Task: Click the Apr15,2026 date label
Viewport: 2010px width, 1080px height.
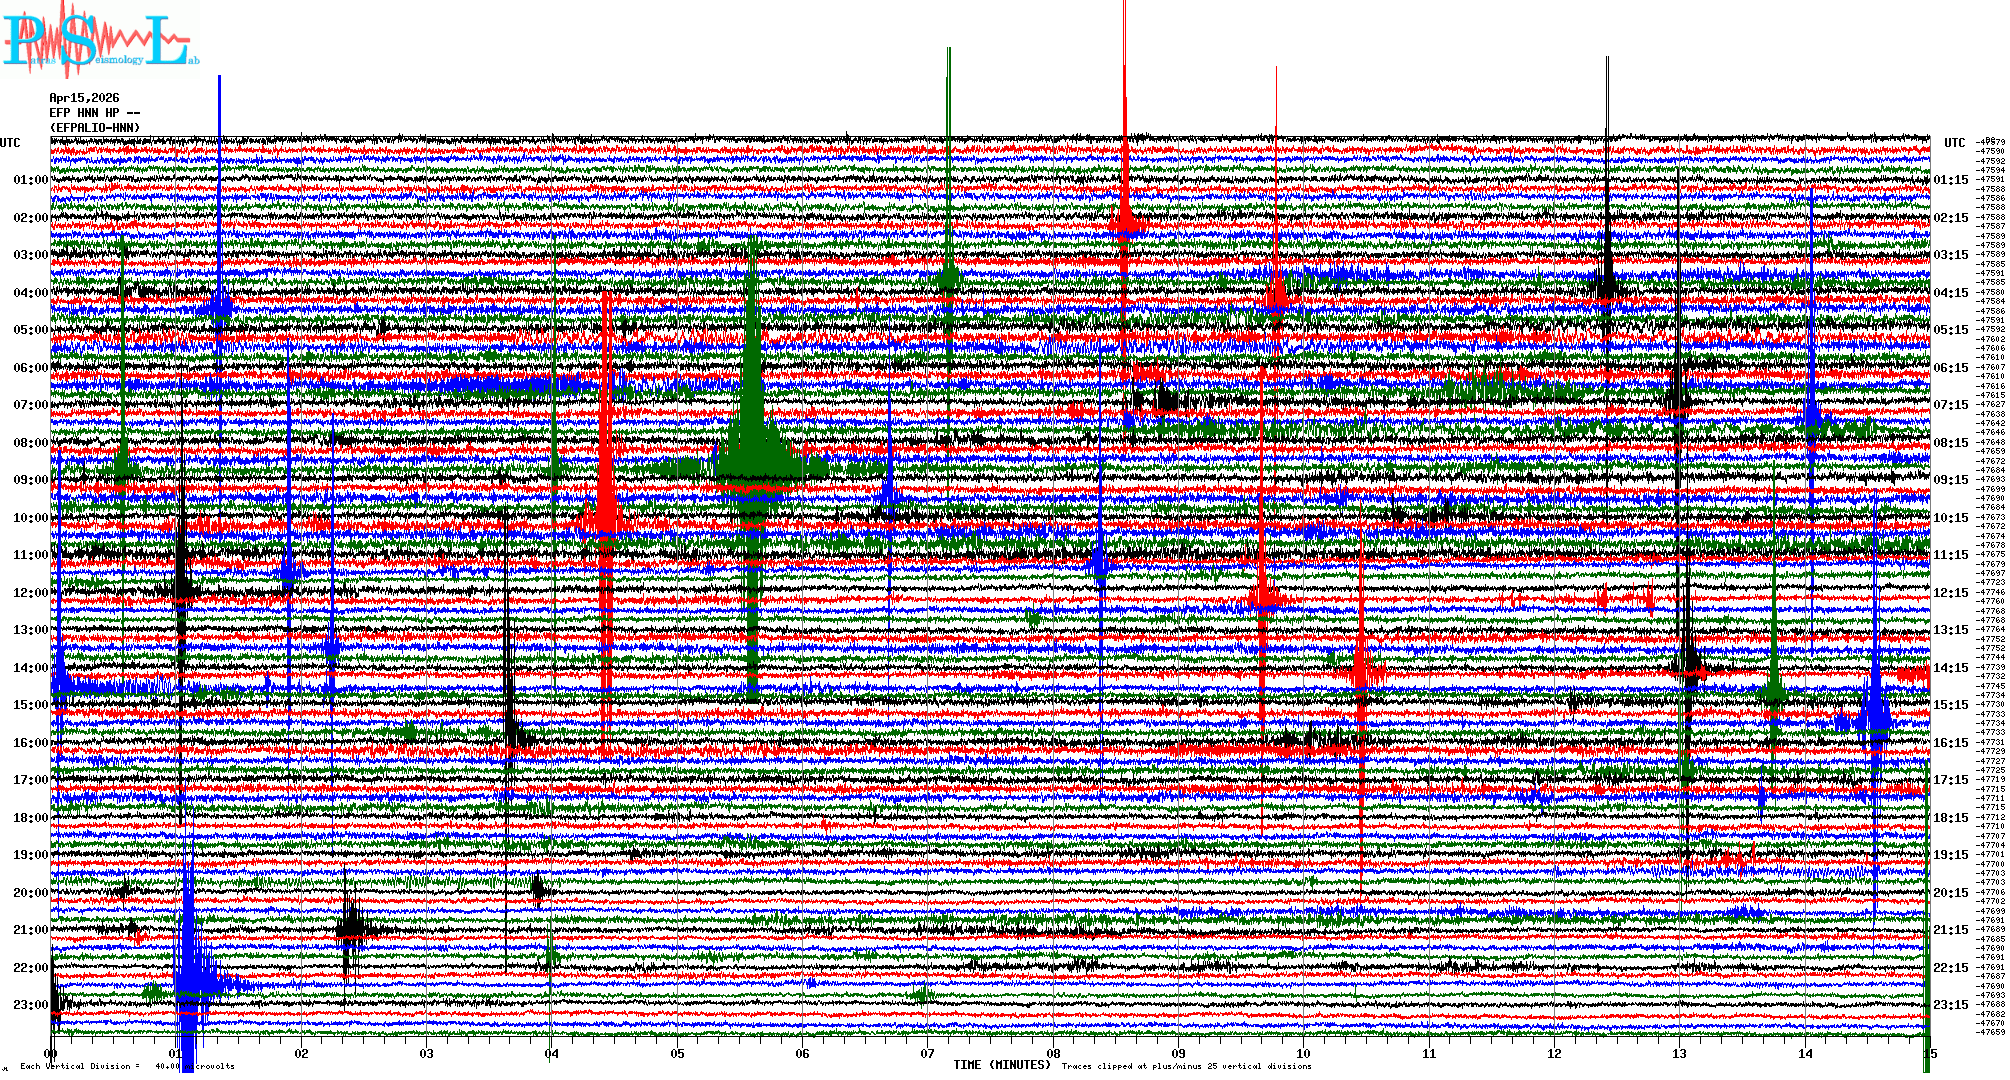Action: [x=84, y=98]
